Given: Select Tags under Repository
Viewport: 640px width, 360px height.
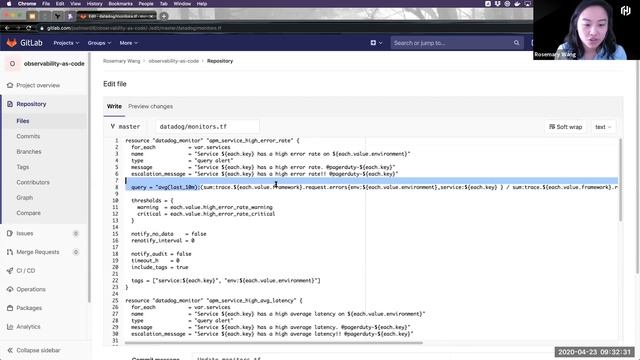Looking at the screenshot, I should click(22, 167).
